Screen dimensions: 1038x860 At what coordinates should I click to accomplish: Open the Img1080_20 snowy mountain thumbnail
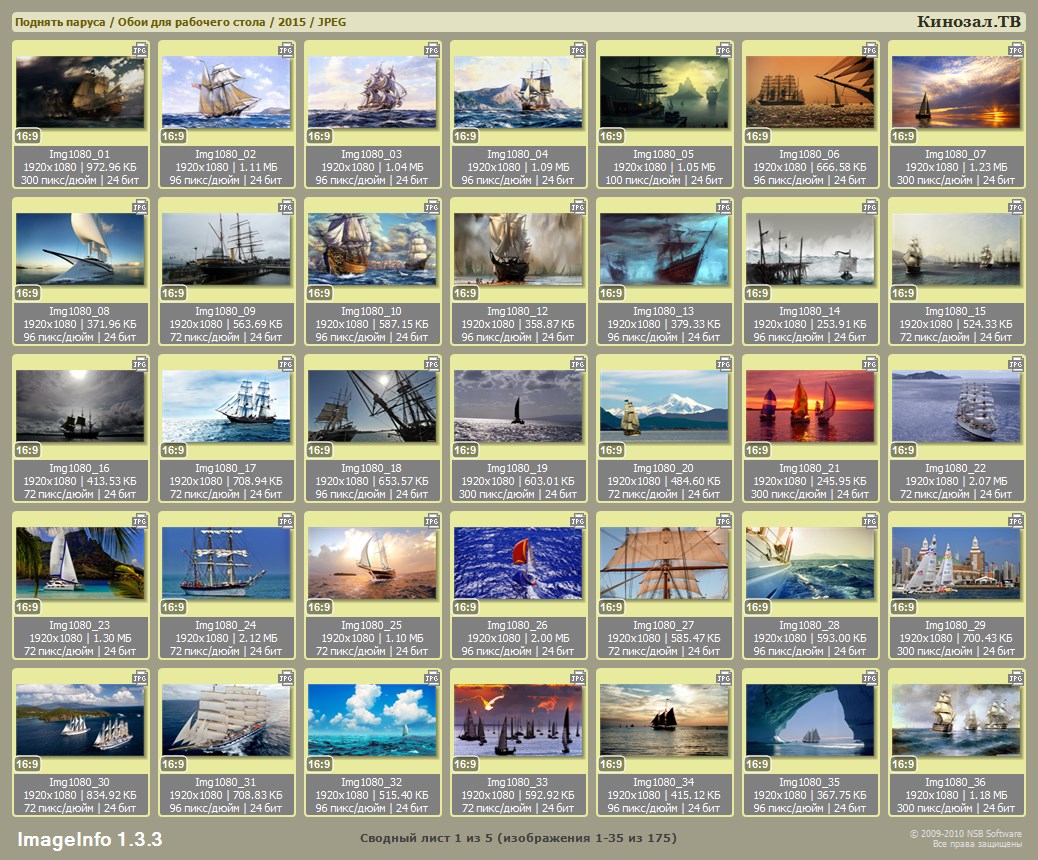point(664,406)
